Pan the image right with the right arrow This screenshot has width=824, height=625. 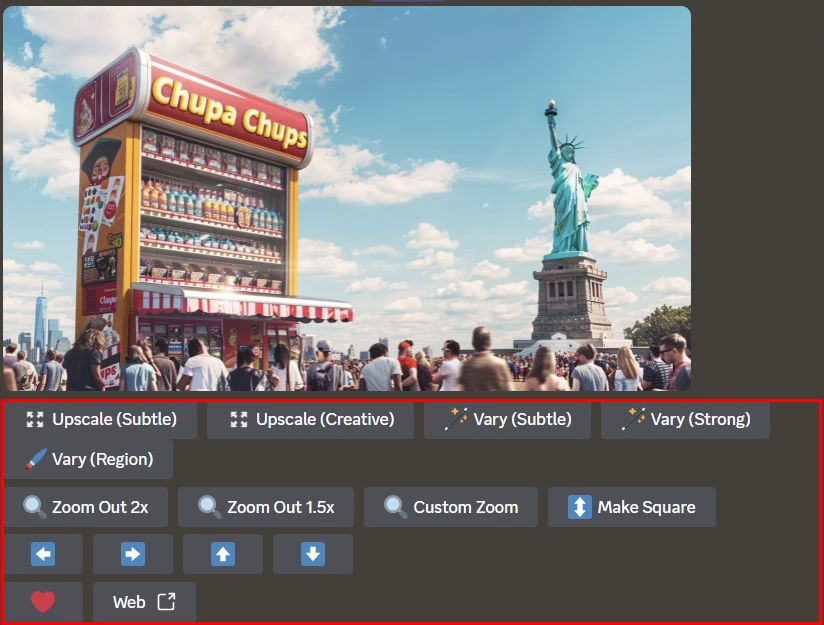click(x=133, y=554)
